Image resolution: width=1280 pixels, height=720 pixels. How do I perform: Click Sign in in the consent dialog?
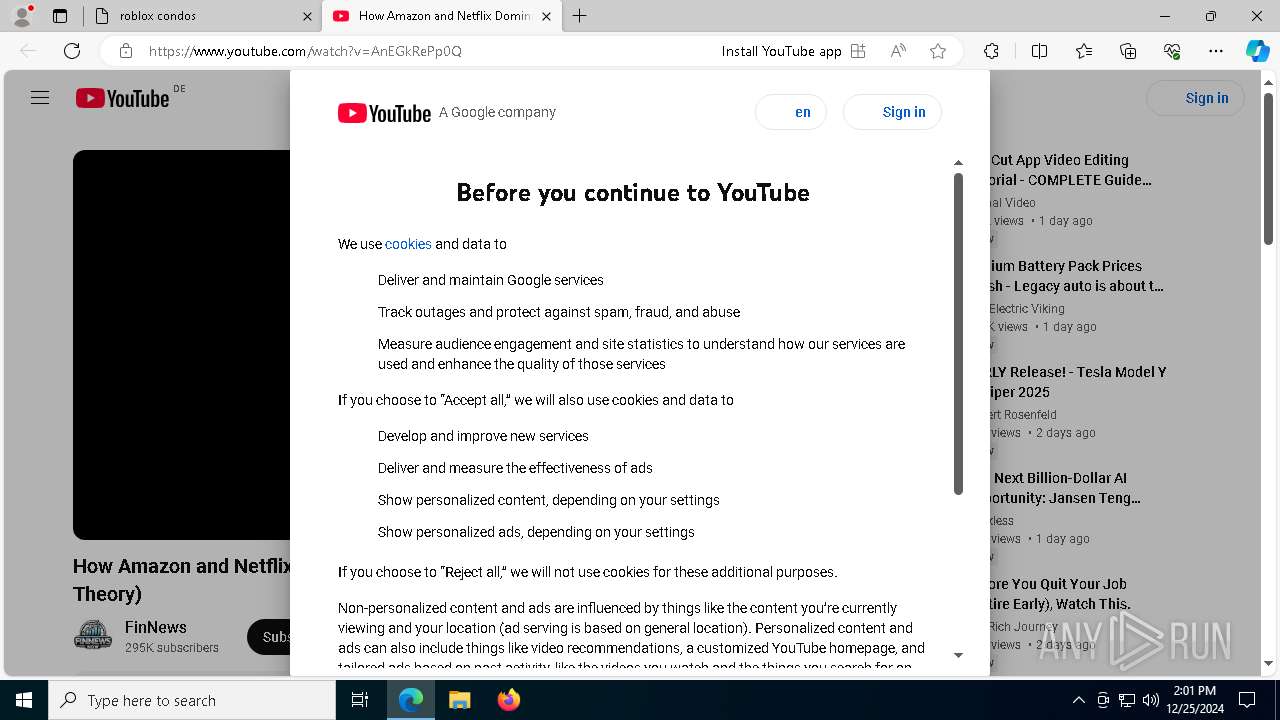coord(892,112)
